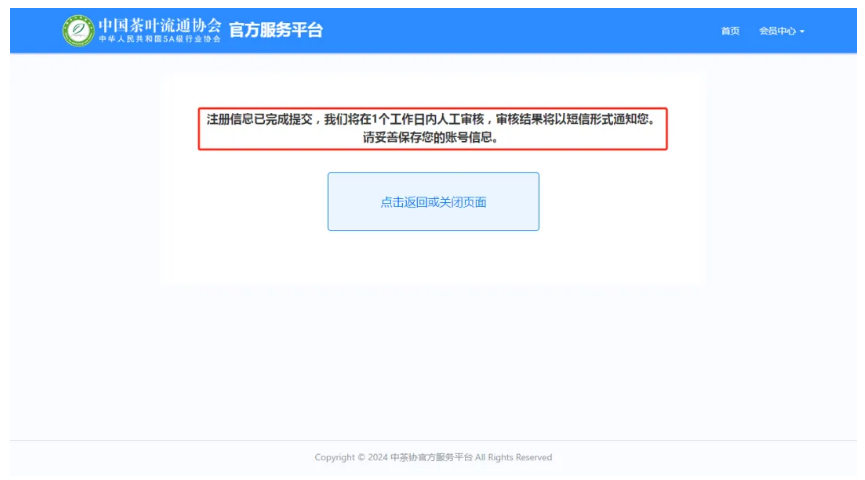This screenshot has width=865, height=480.
Task: Click the 中华人民共和国5A级行业协会 subtitle
Action: [159, 39]
